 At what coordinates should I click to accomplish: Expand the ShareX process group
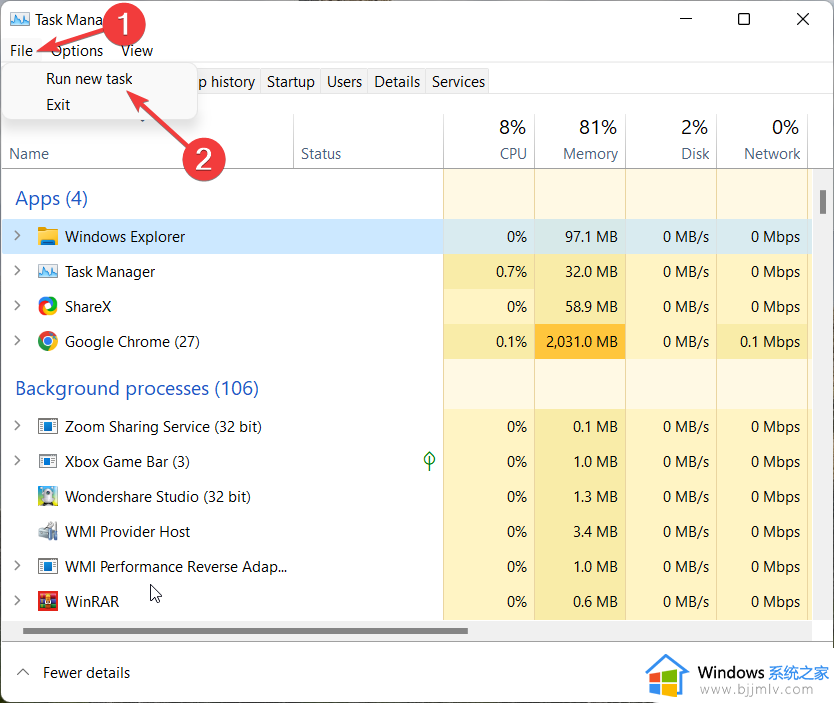tap(17, 306)
